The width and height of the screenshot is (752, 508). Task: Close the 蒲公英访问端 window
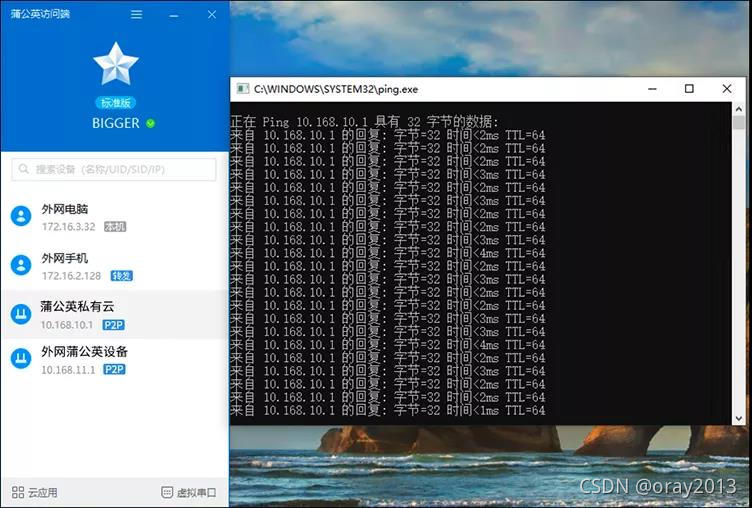(212, 15)
